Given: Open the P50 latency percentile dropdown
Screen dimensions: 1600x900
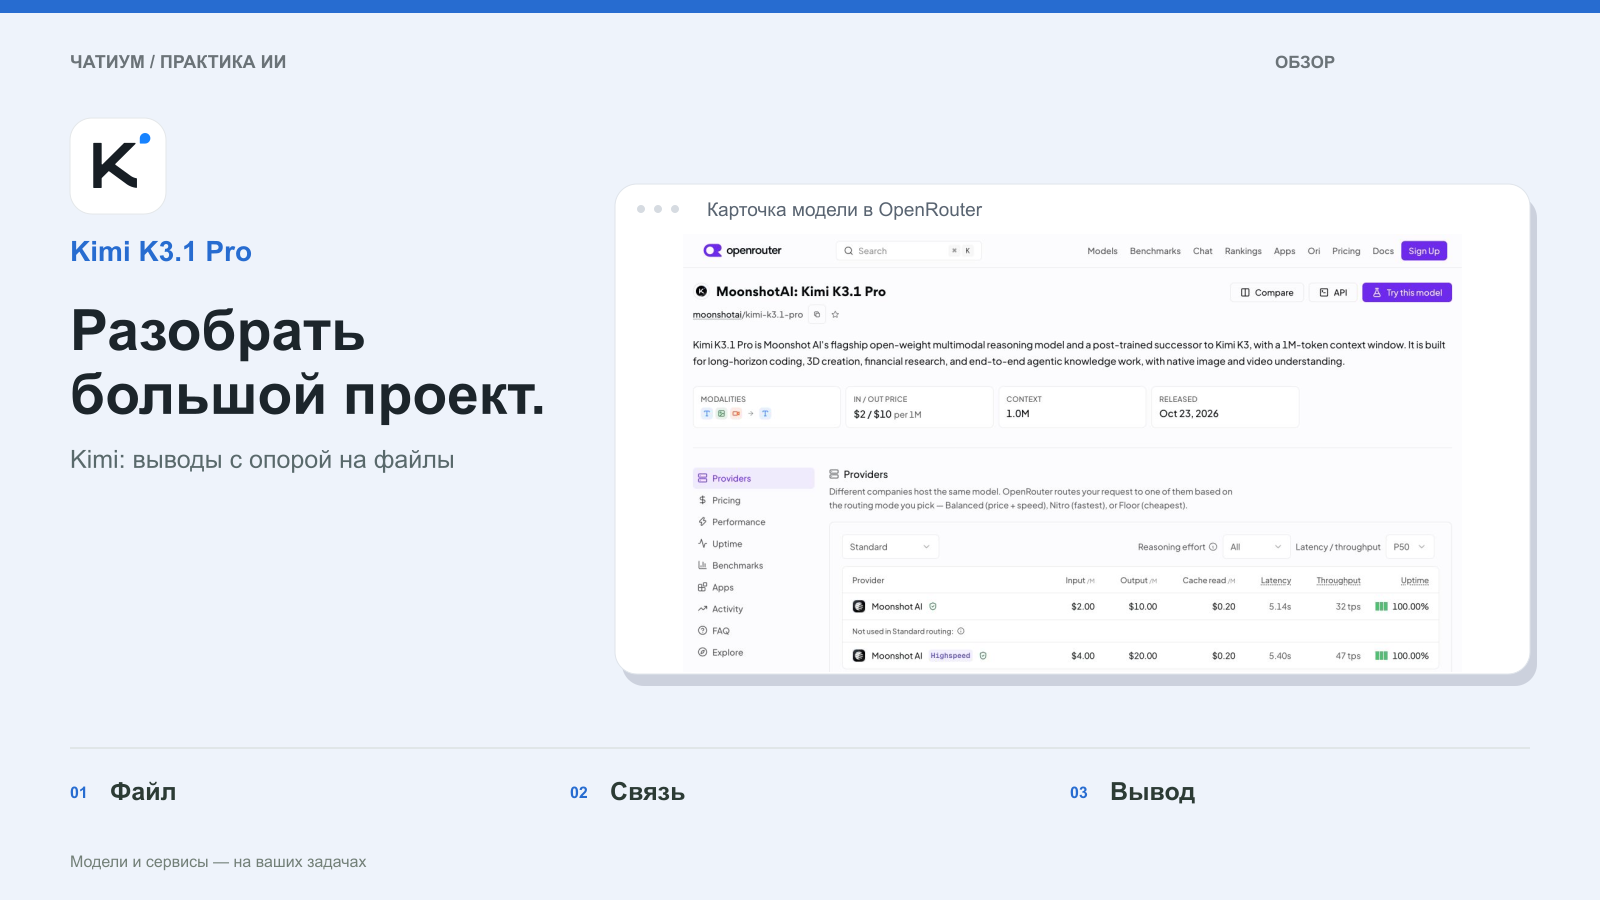Looking at the screenshot, I should point(1410,547).
